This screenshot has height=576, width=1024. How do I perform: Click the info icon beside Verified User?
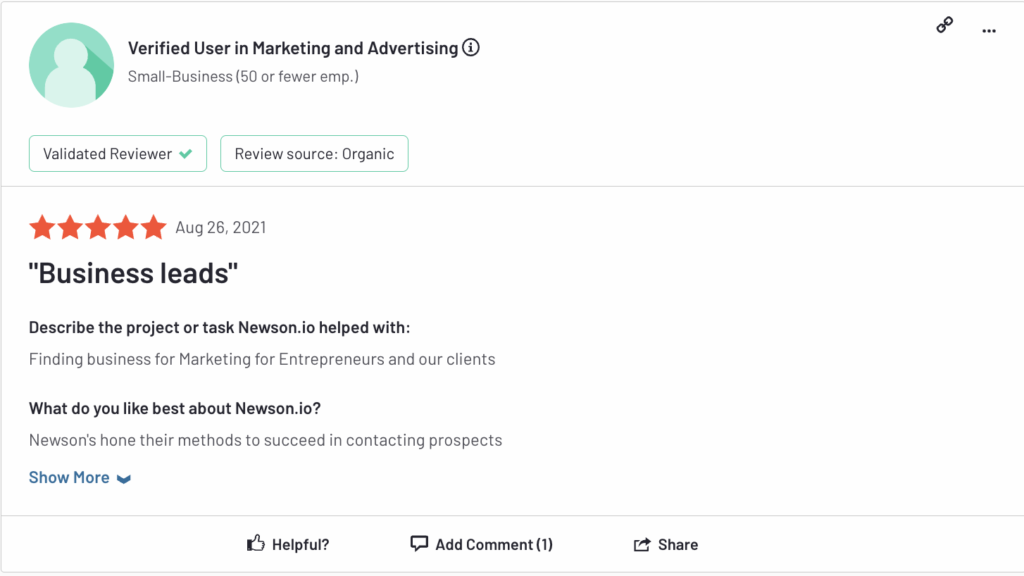coord(471,48)
